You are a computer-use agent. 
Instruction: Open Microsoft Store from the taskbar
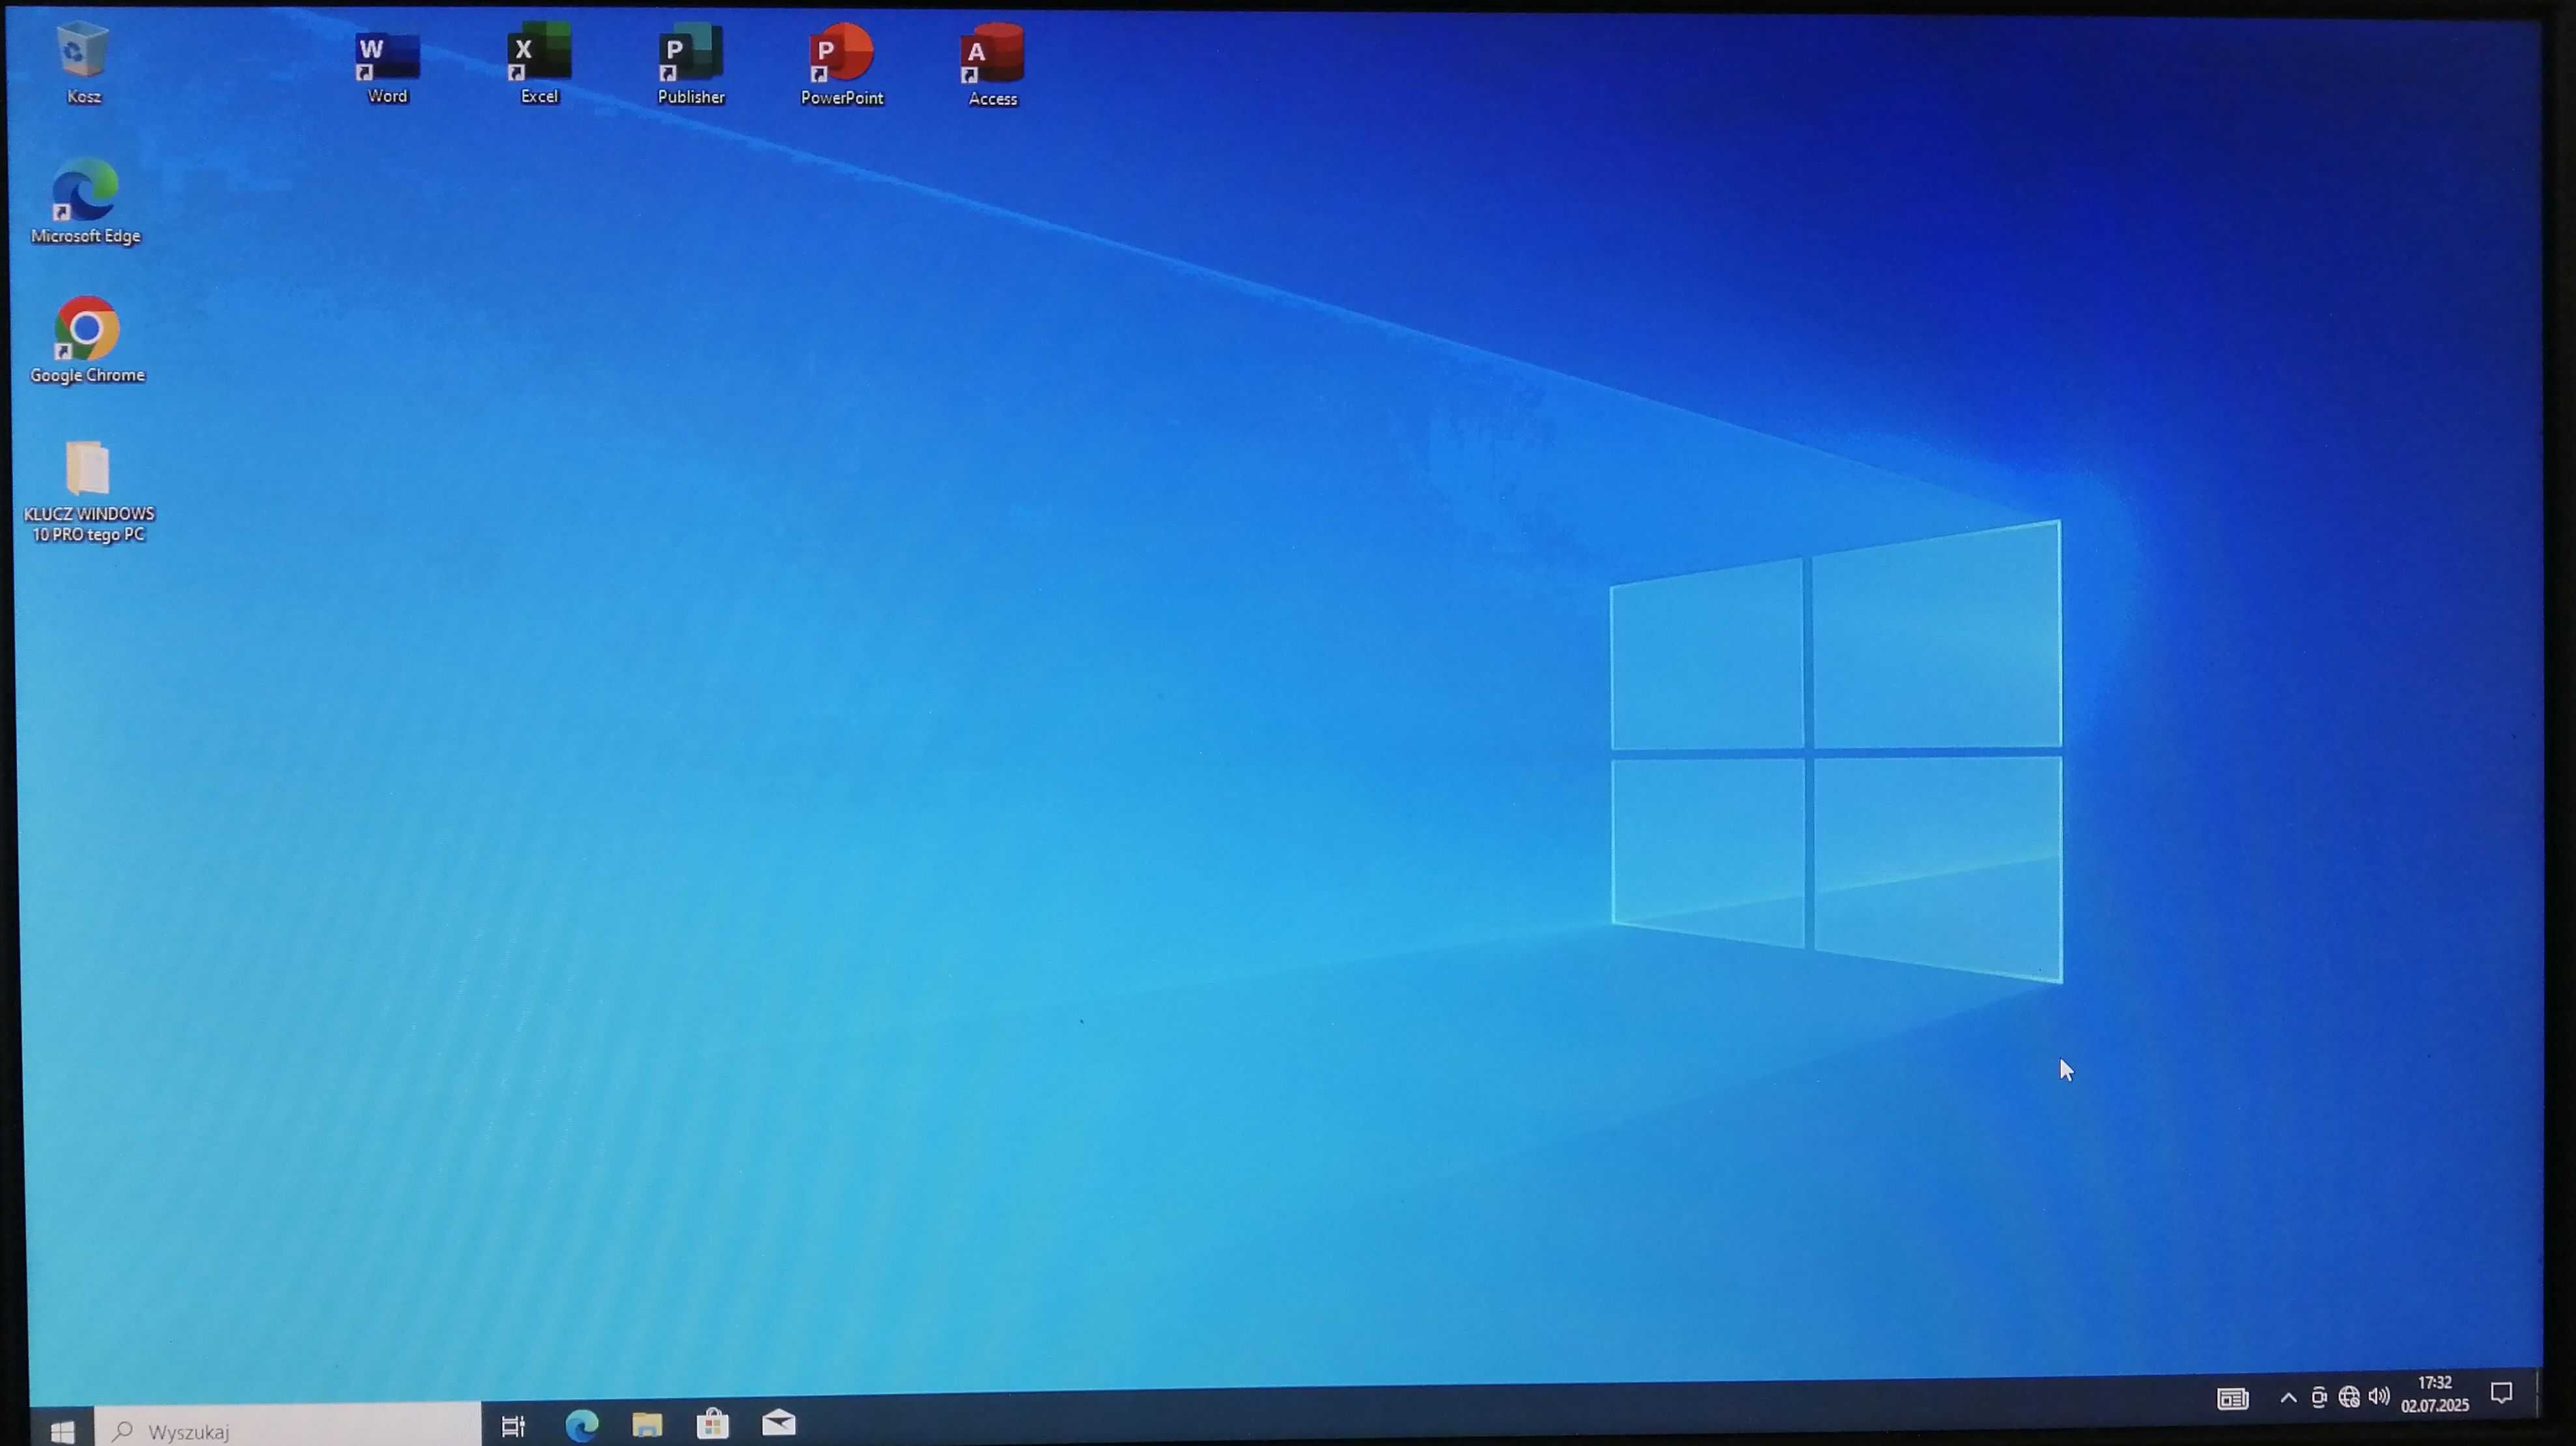tap(713, 1423)
